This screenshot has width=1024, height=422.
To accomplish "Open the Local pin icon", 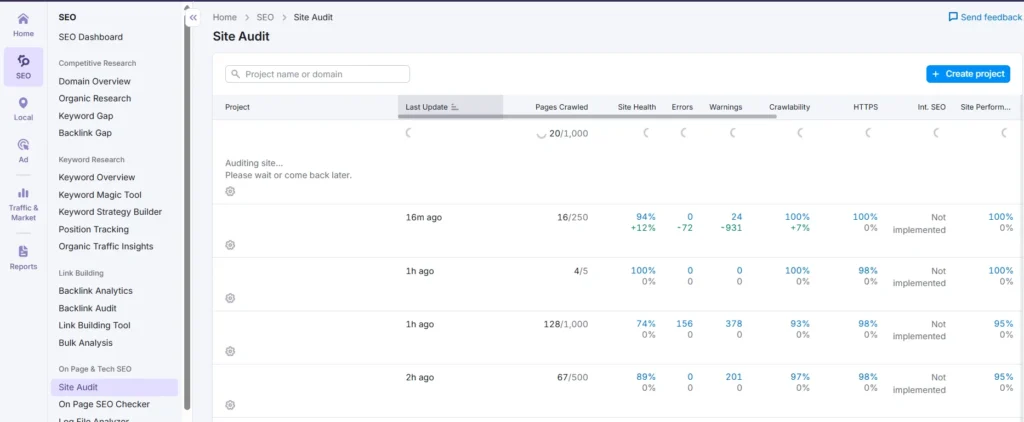I will click(x=24, y=103).
